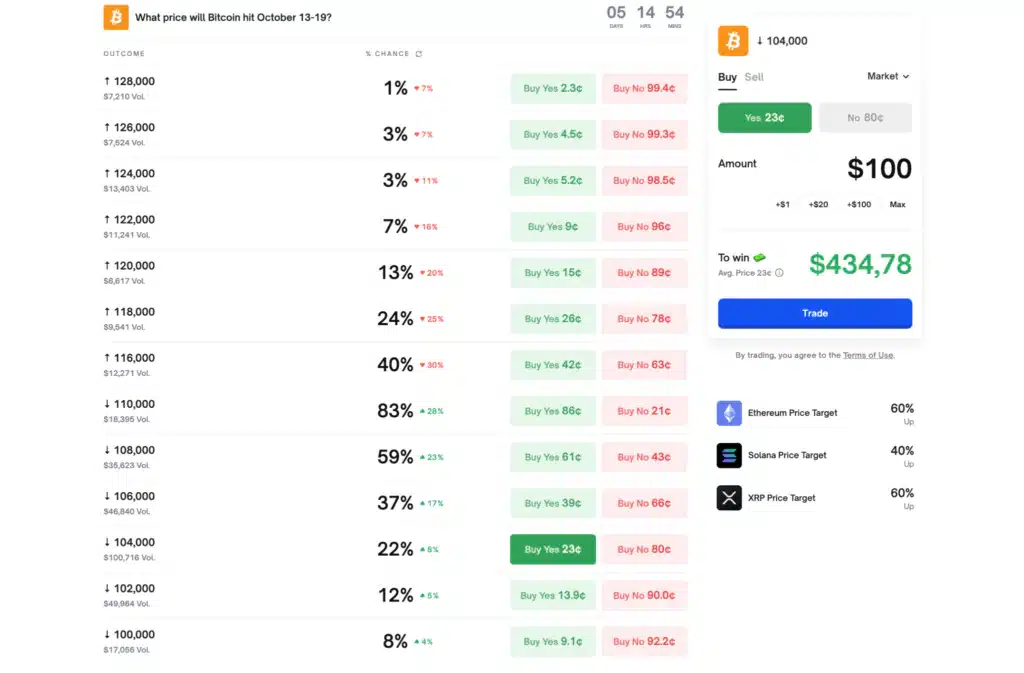
Task: Click the $100 Amount field
Action: [879, 168]
